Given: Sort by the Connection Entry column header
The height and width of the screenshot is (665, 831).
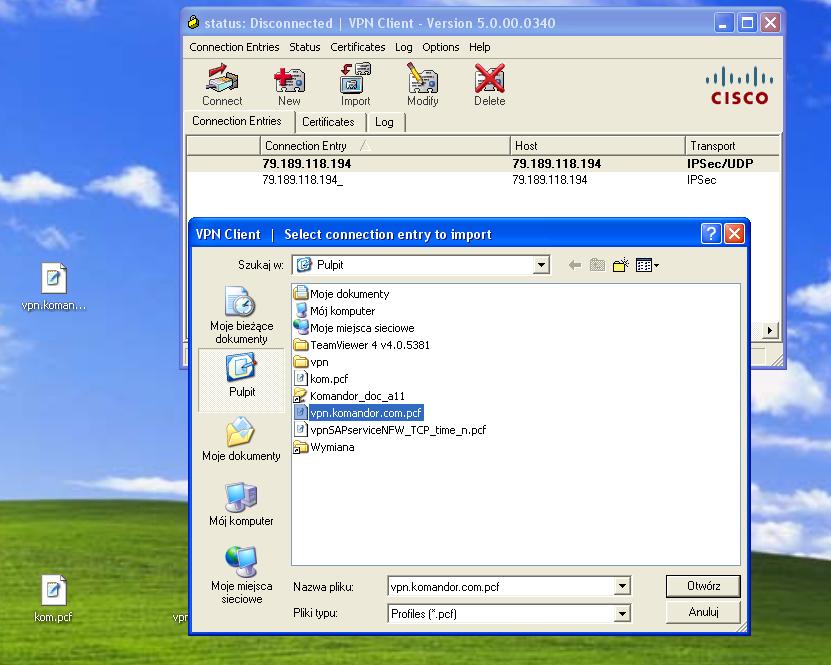Looking at the screenshot, I should (385, 145).
